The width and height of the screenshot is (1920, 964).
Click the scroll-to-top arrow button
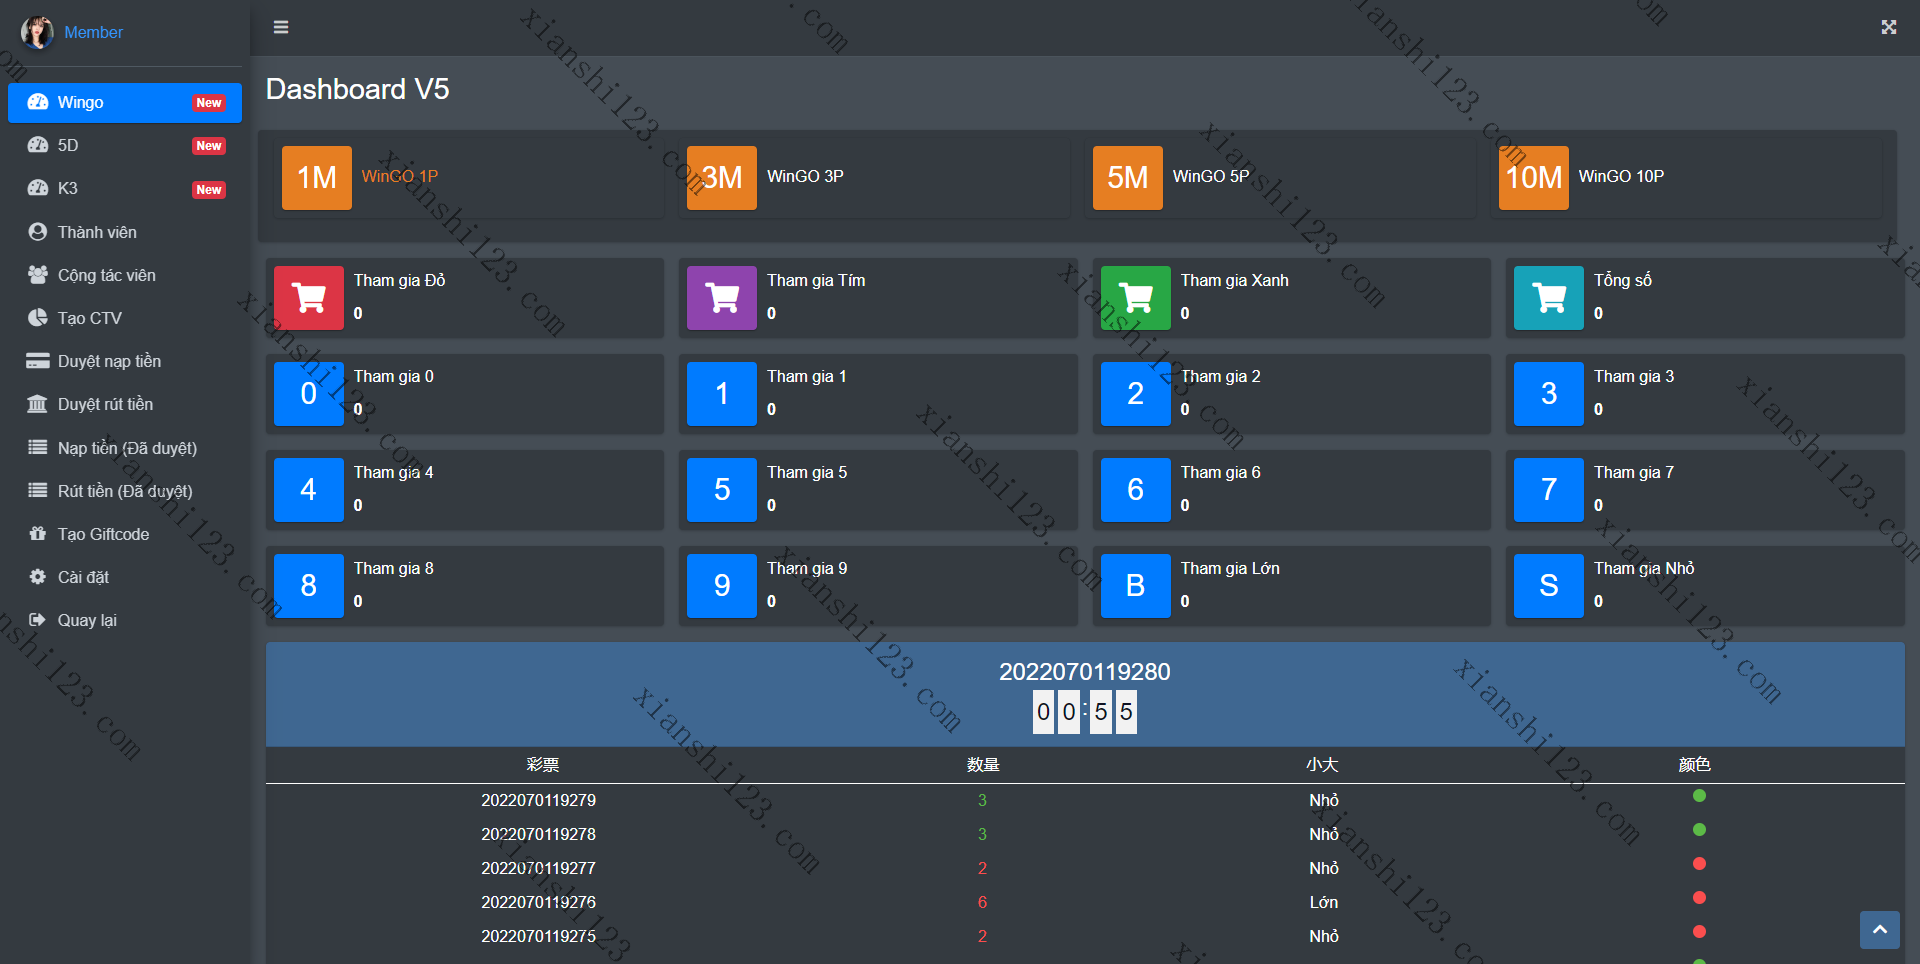[x=1880, y=930]
